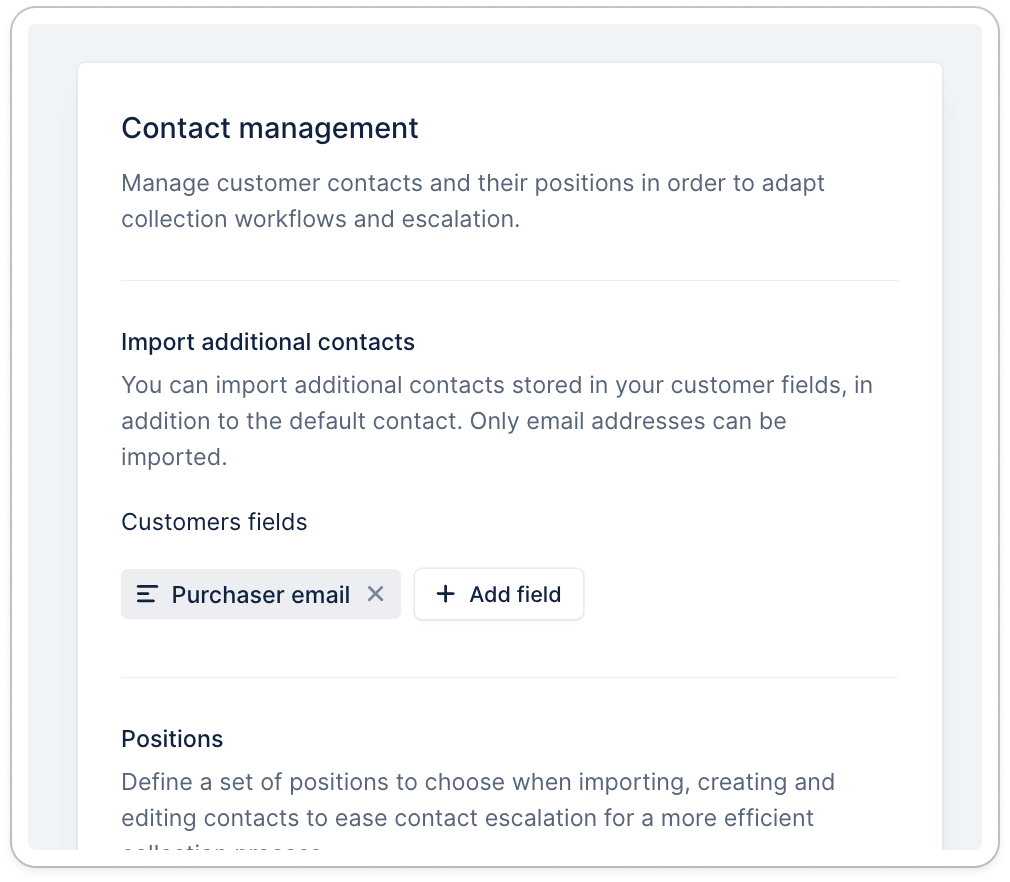Screen dimensions: 1010x882
Task: Click the 'You can import additional contacts' line
Action: [497, 385]
